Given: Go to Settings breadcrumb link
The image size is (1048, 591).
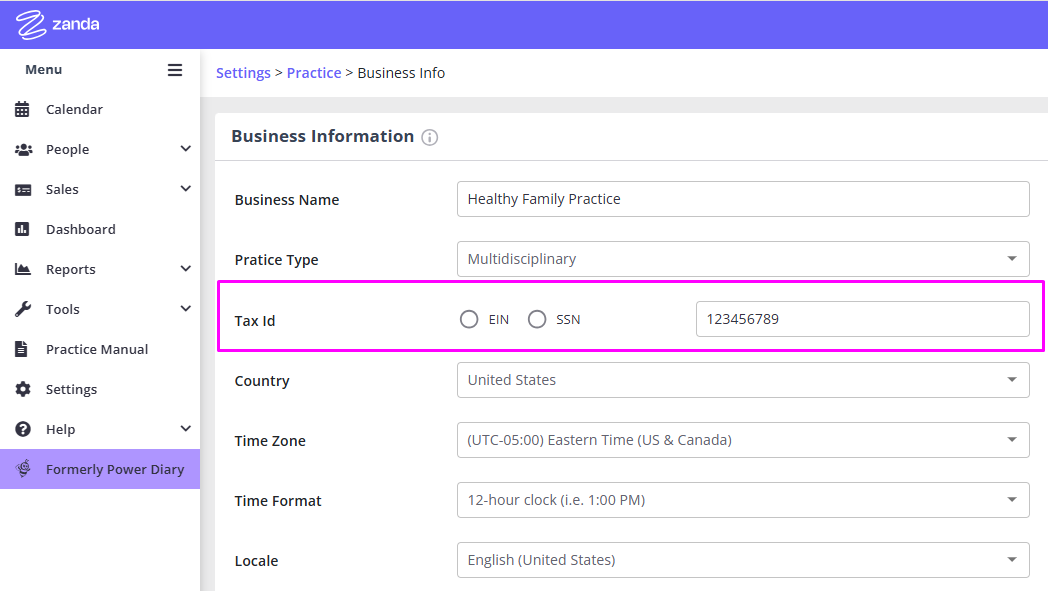Looking at the screenshot, I should point(243,73).
